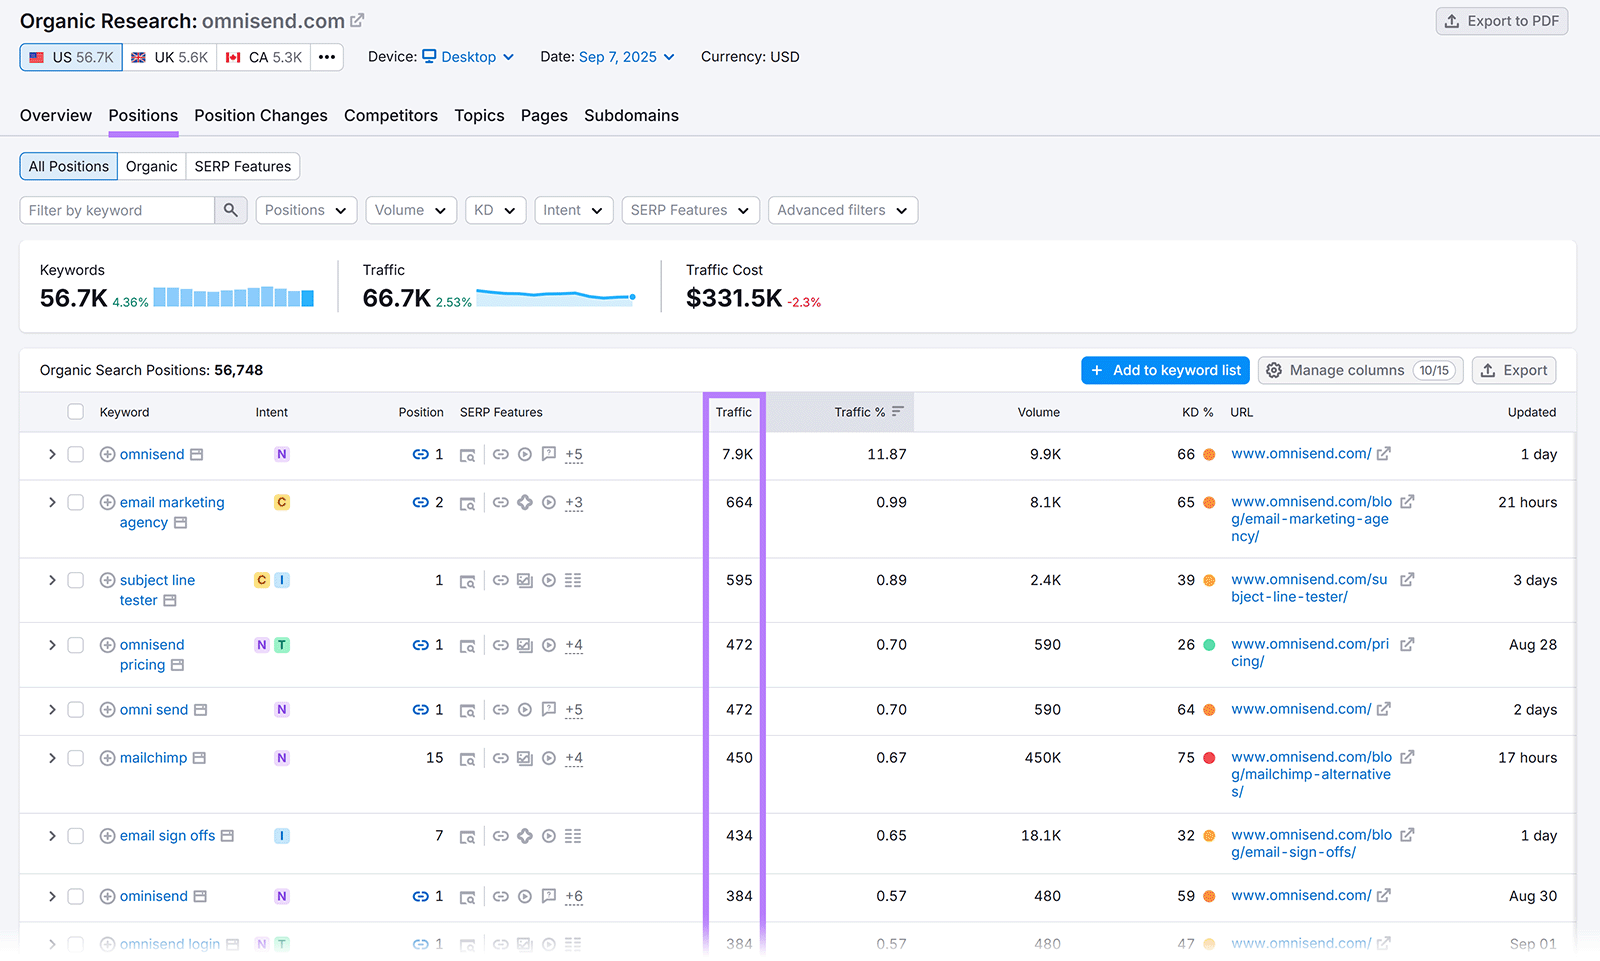
Task: Select the SERP Features filter tab
Action: click(x=242, y=166)
